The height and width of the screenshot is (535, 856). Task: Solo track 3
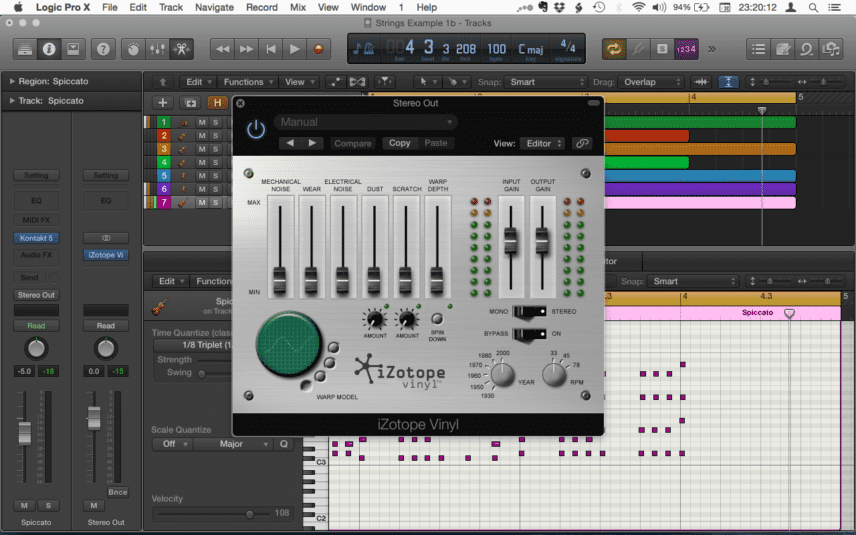click(216, 149)
